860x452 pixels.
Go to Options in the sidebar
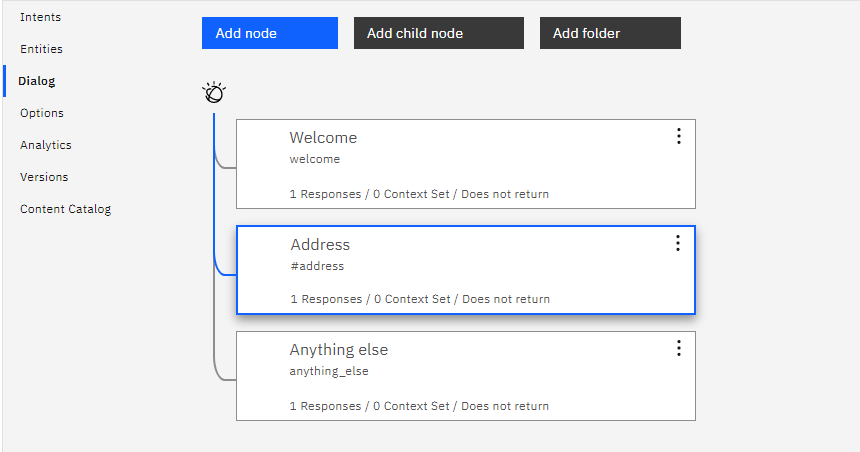tap(42, 113)
